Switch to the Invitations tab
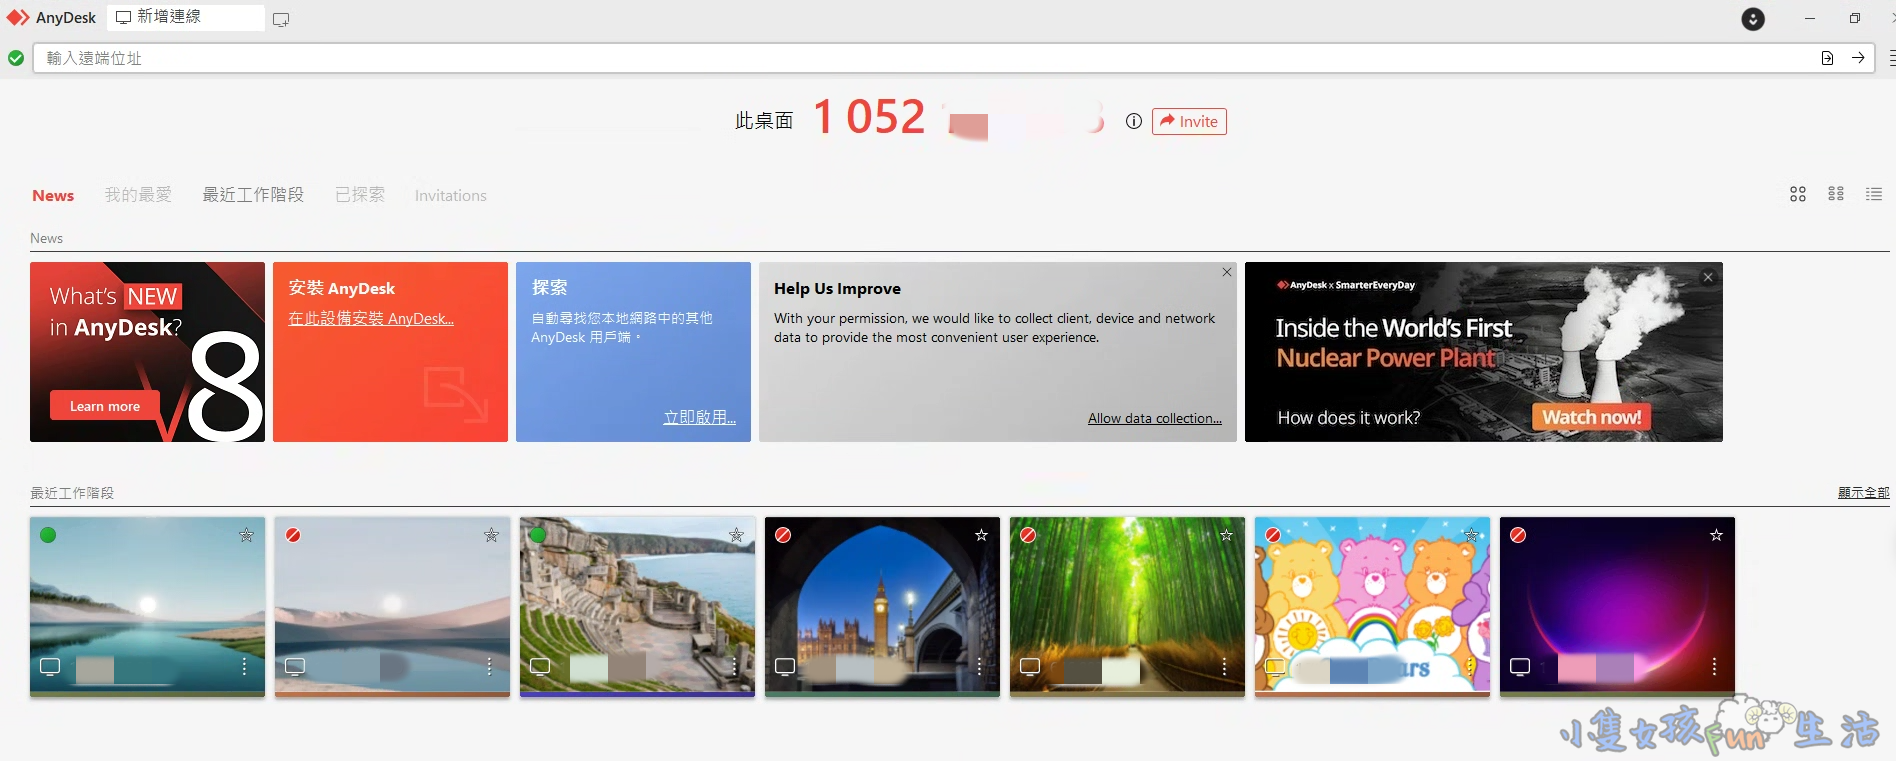This screenshot has height=761, width=1896. pos(450,196)
